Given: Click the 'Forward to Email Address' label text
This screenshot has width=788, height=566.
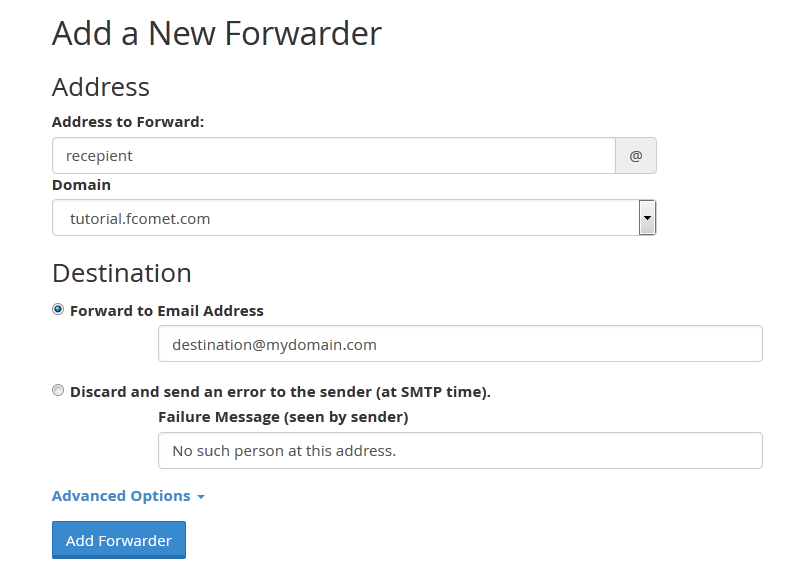Looking at the screenshot, I should click(167, 311).
